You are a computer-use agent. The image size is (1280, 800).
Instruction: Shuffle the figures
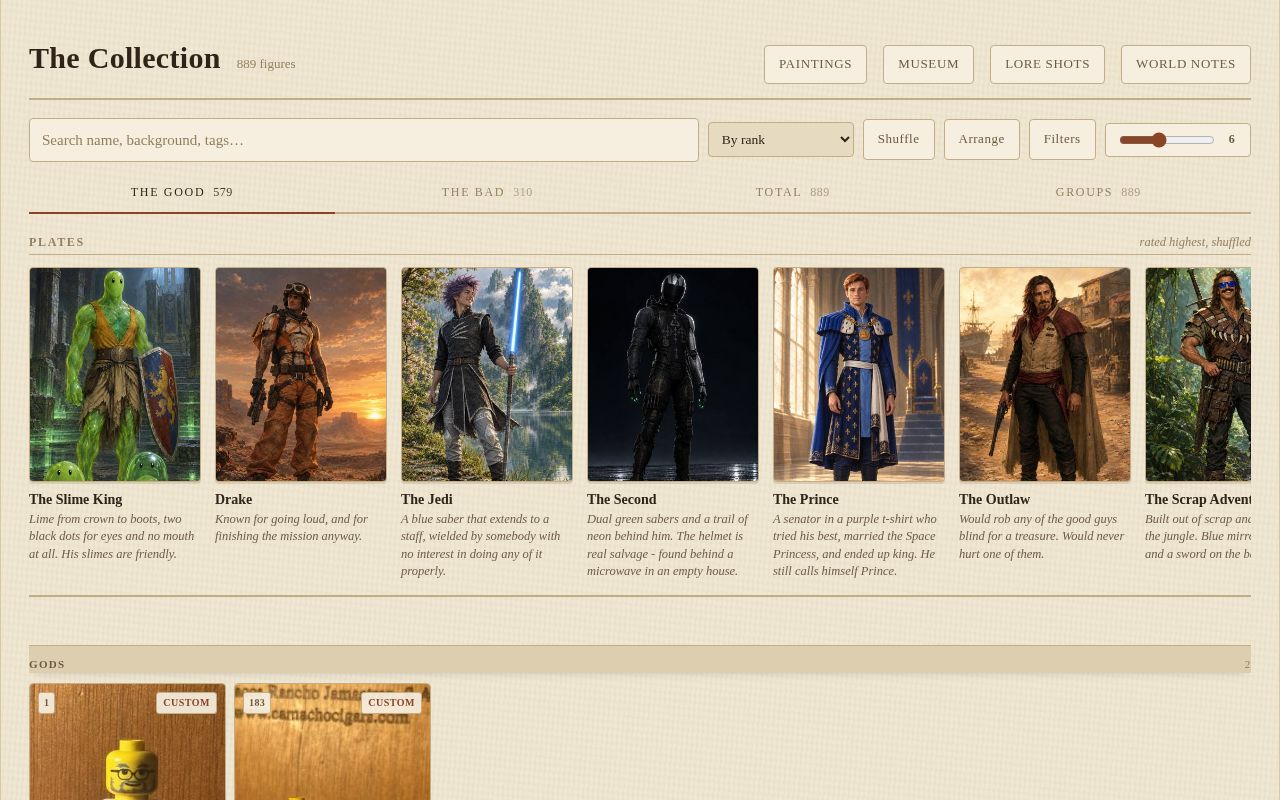(898, 140)
